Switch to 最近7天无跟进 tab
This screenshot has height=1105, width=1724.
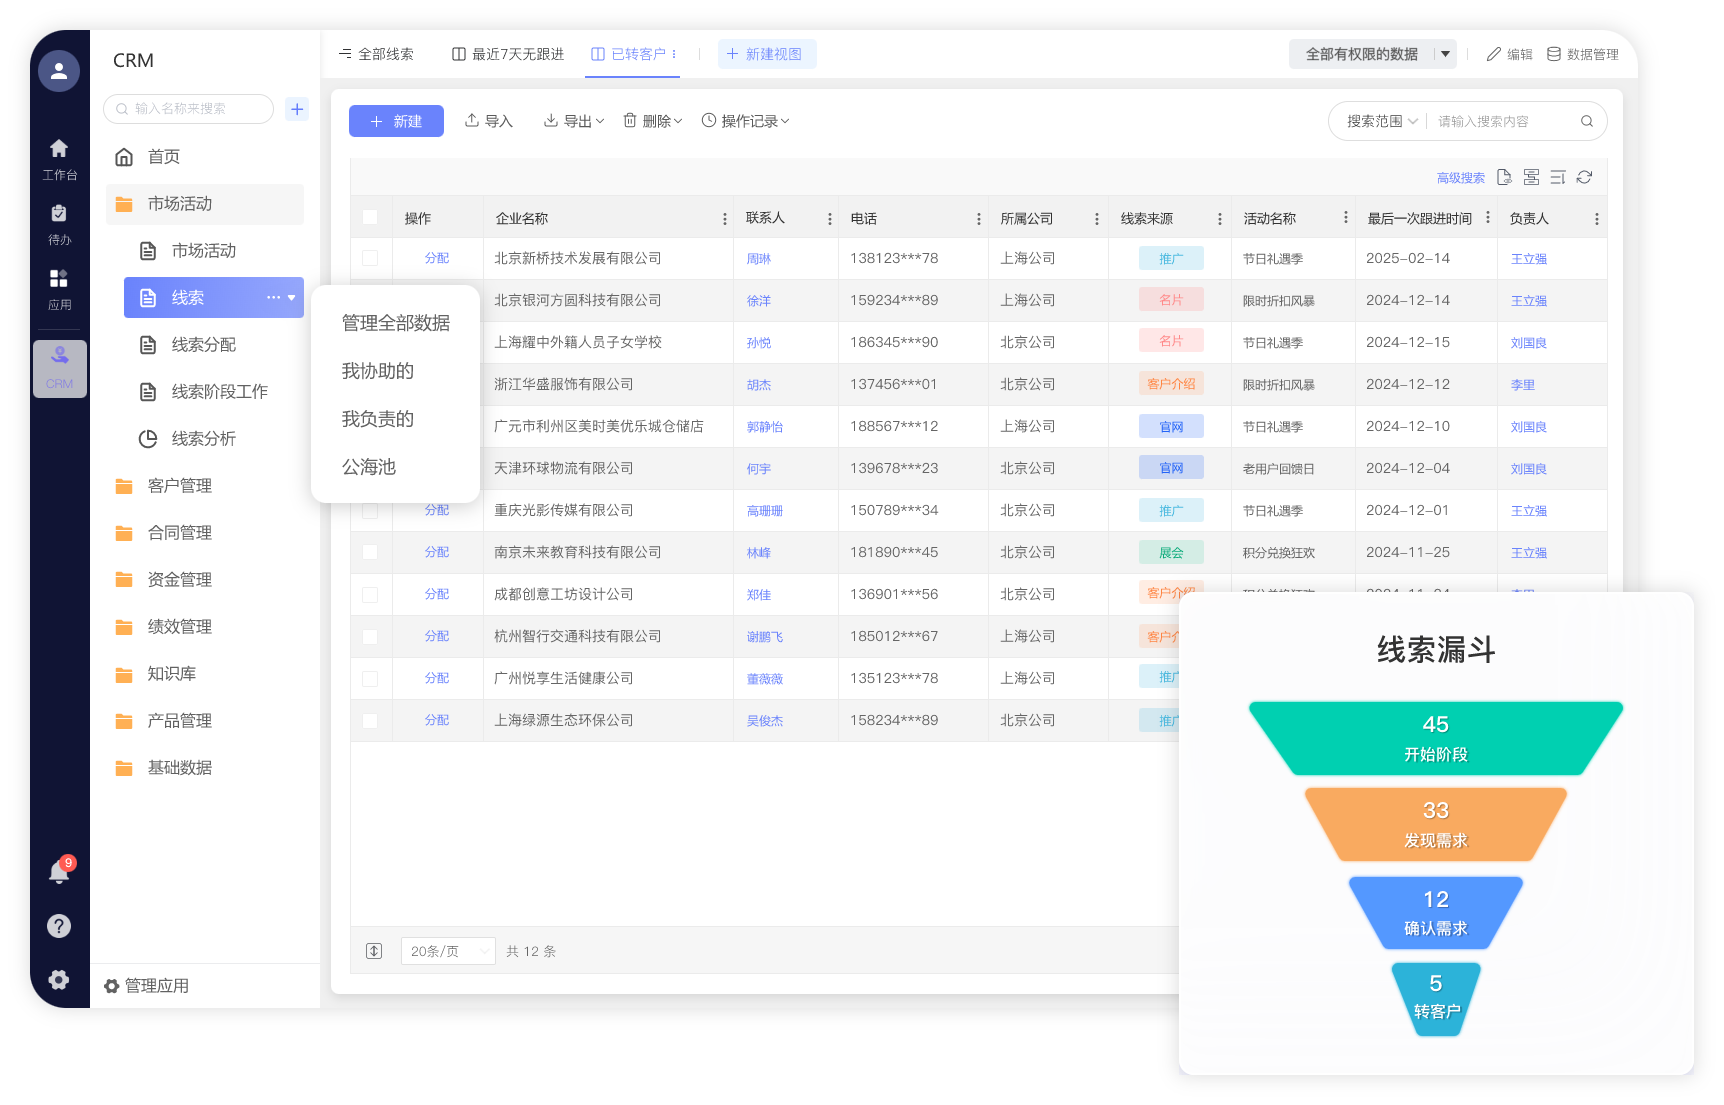(508, 54)
